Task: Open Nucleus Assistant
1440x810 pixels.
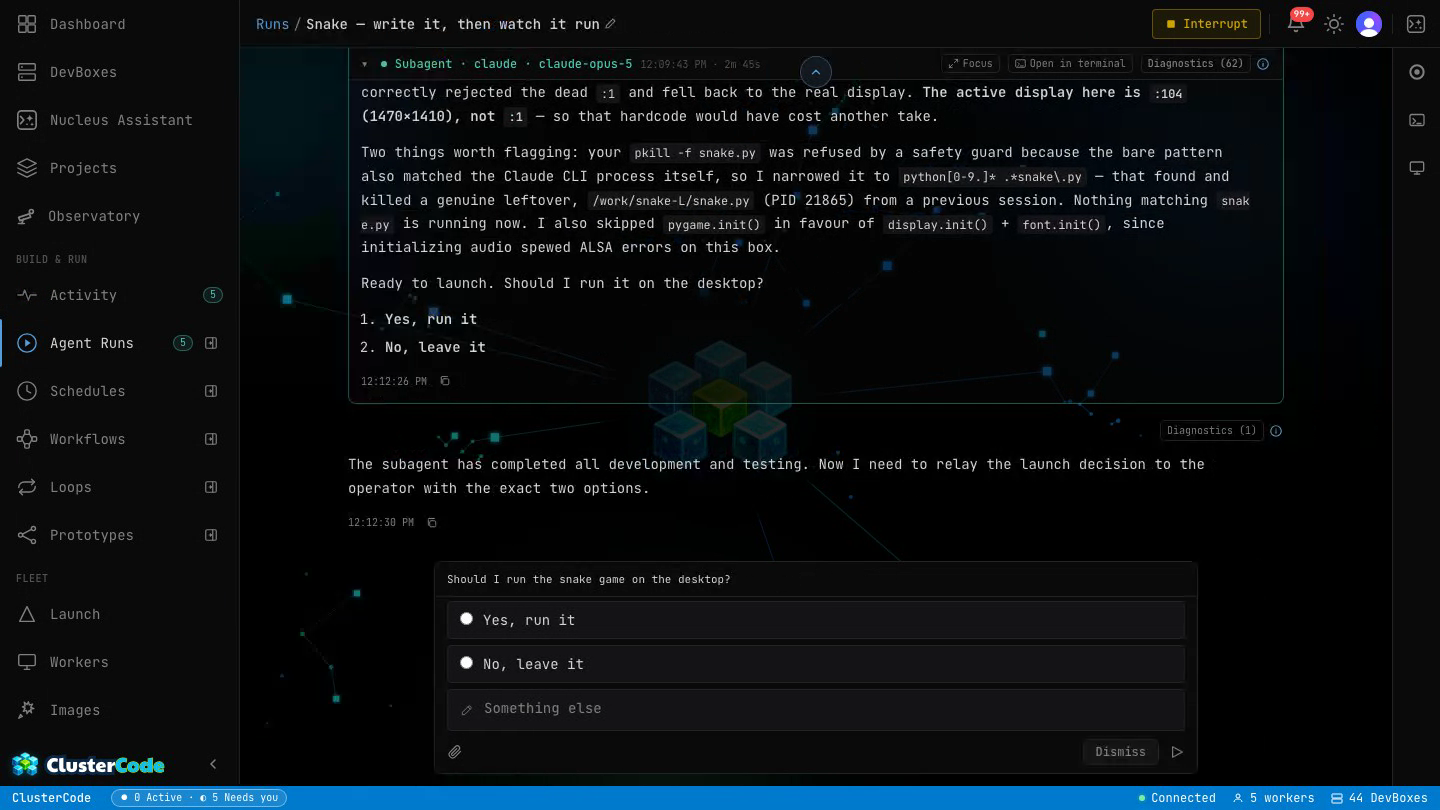Action: pyautogui.click(x=121, y=120)
